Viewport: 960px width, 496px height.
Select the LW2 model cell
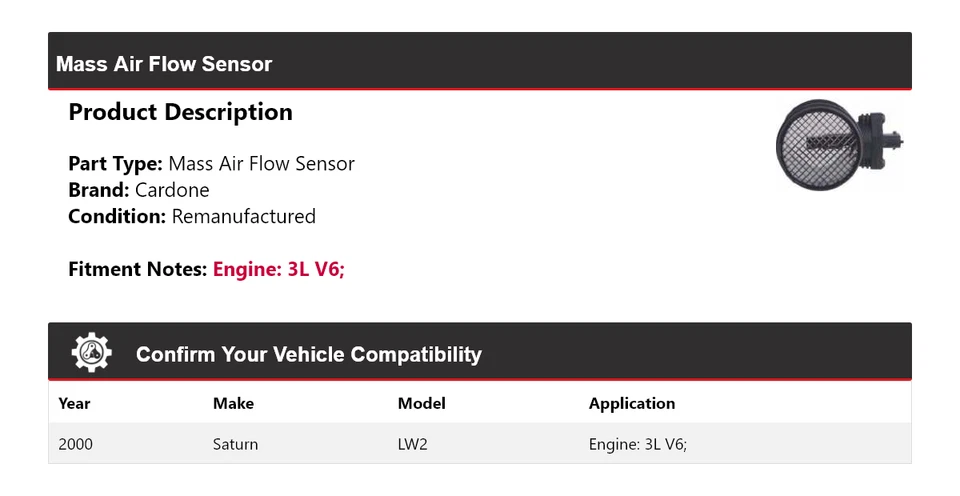click(412, 444)
